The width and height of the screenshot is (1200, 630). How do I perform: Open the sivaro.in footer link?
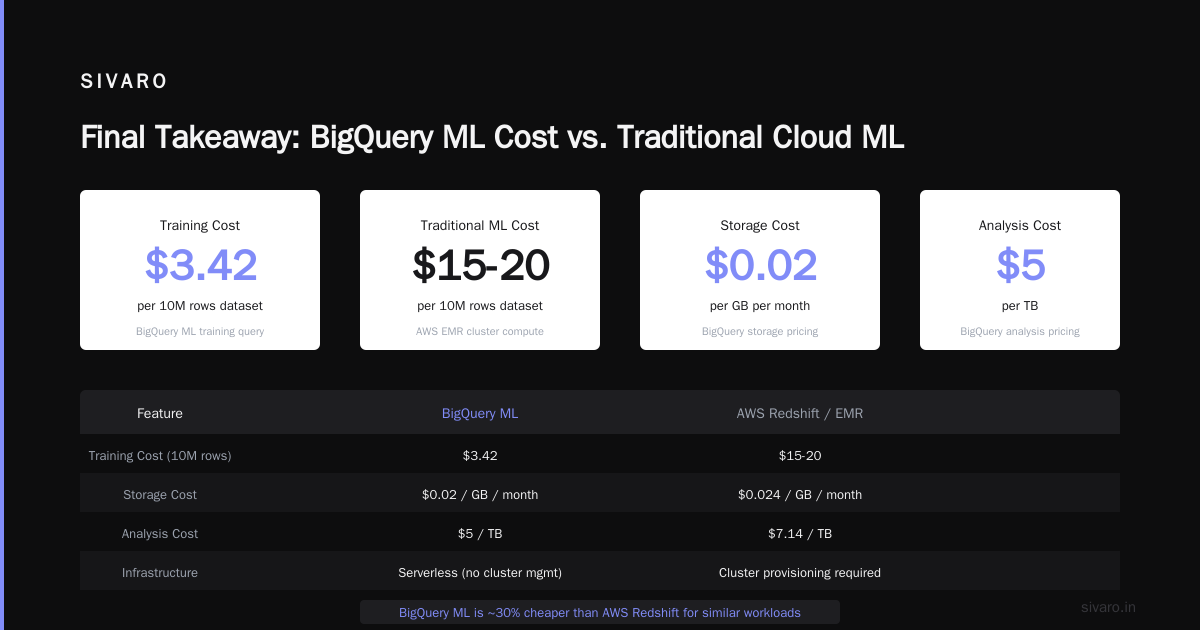pyautogui.click(x=1109, y=607)
